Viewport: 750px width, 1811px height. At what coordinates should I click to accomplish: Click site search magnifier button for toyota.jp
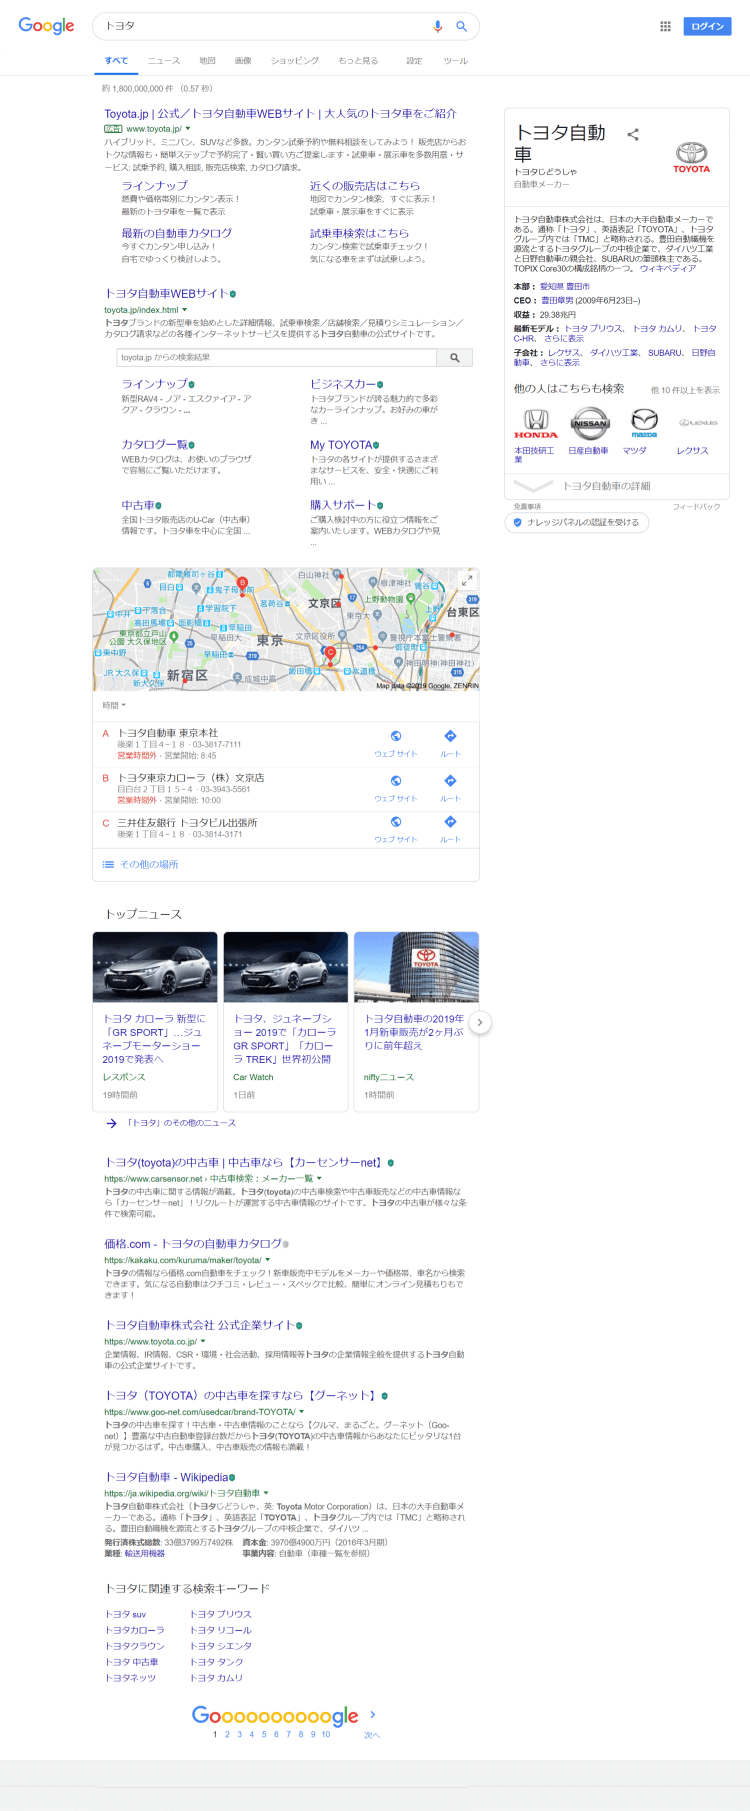click(x=455, y=357)
